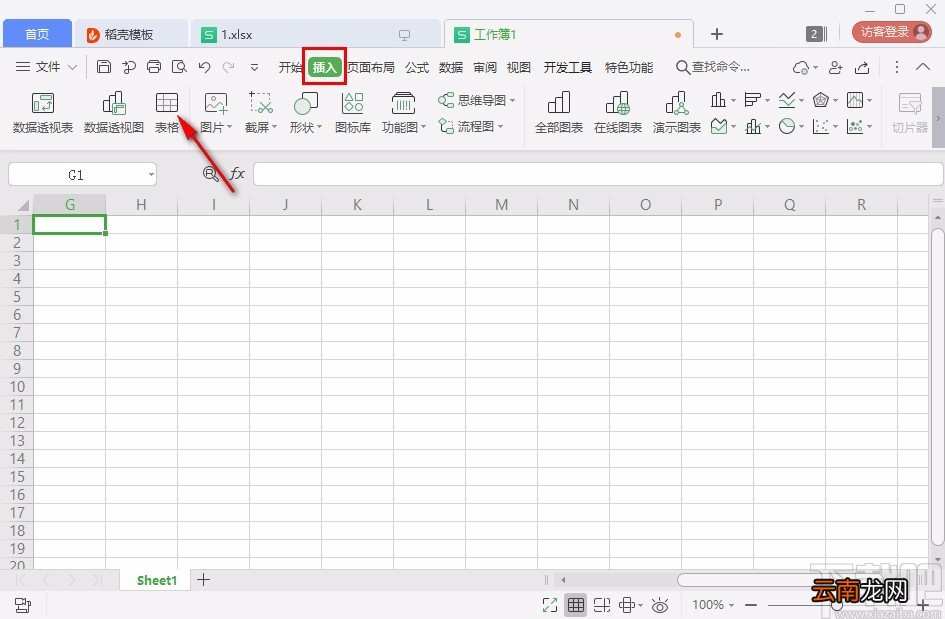Click the add collaborator icon
This screenshot has width=945, height=619.
click(x=835, y=68)
